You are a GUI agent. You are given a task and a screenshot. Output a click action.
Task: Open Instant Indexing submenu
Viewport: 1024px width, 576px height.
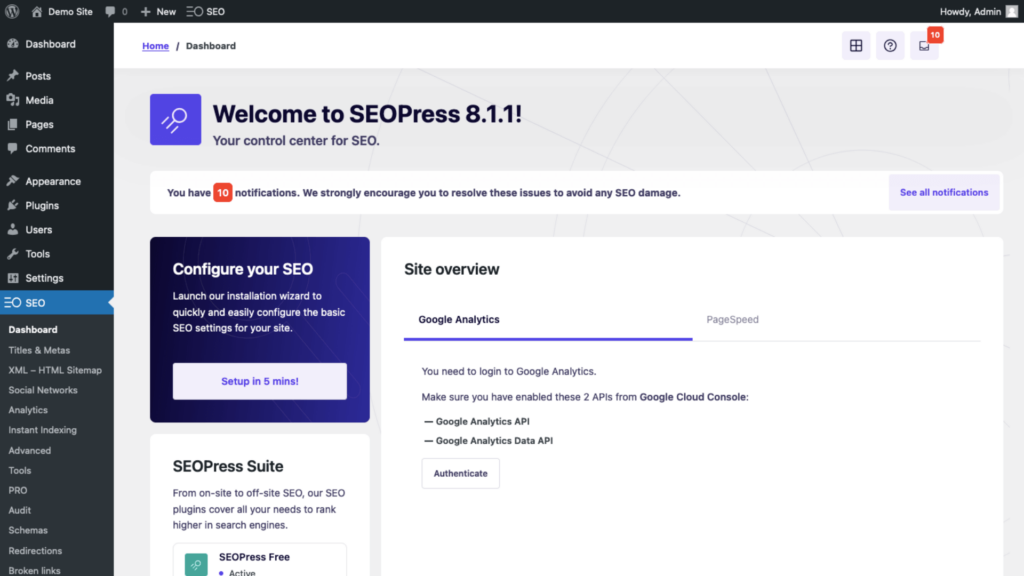click(x=42, y=430)
